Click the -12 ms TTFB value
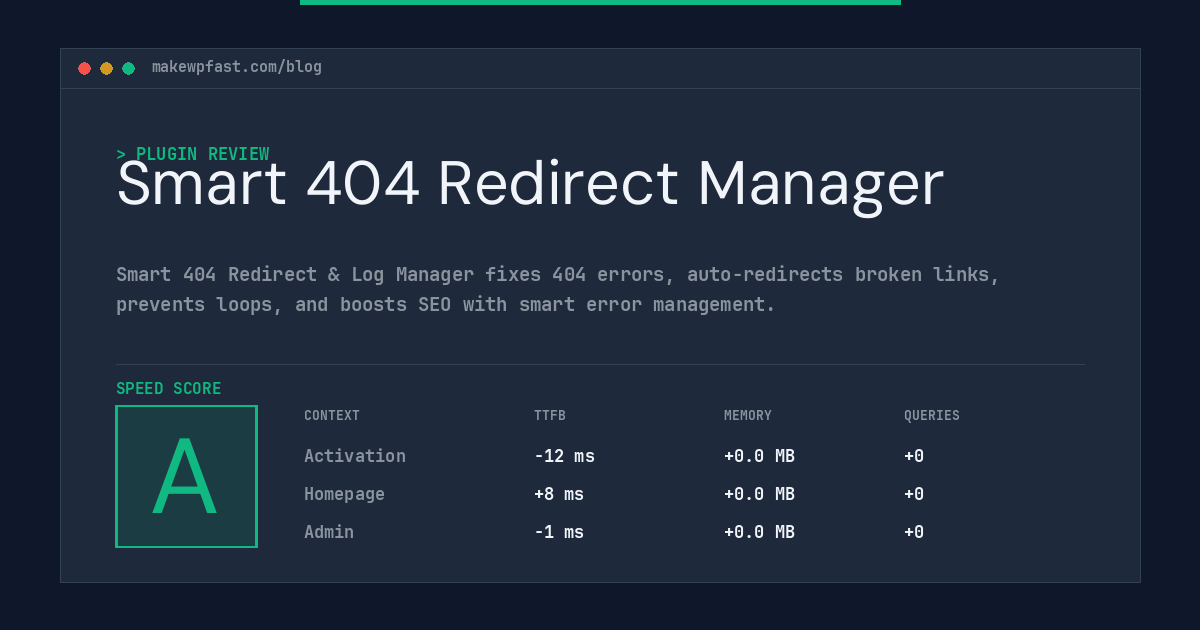The width and height of the screenshot is (1200, 630). tap(564, 456)
